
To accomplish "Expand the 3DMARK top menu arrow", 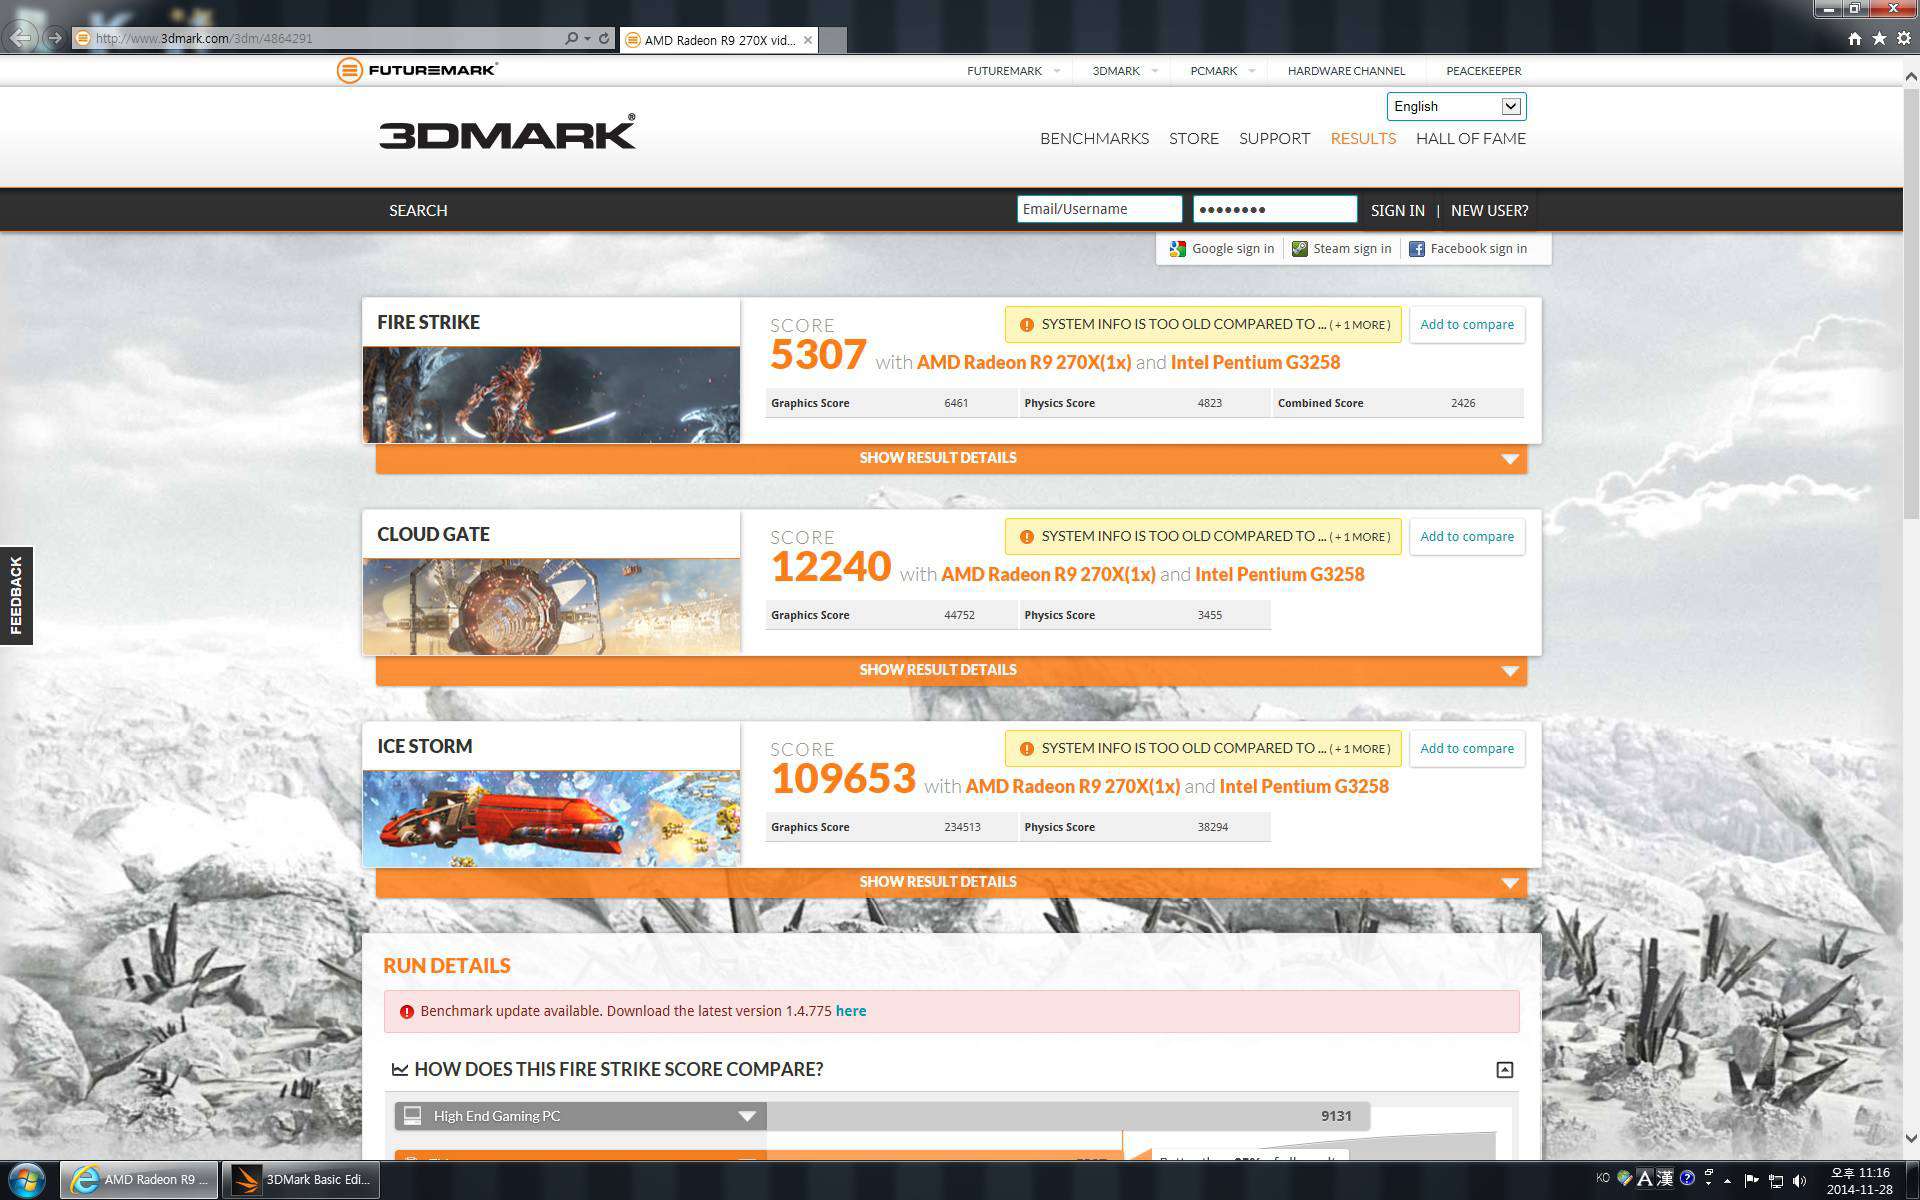I will click(x=1155, y=71).
